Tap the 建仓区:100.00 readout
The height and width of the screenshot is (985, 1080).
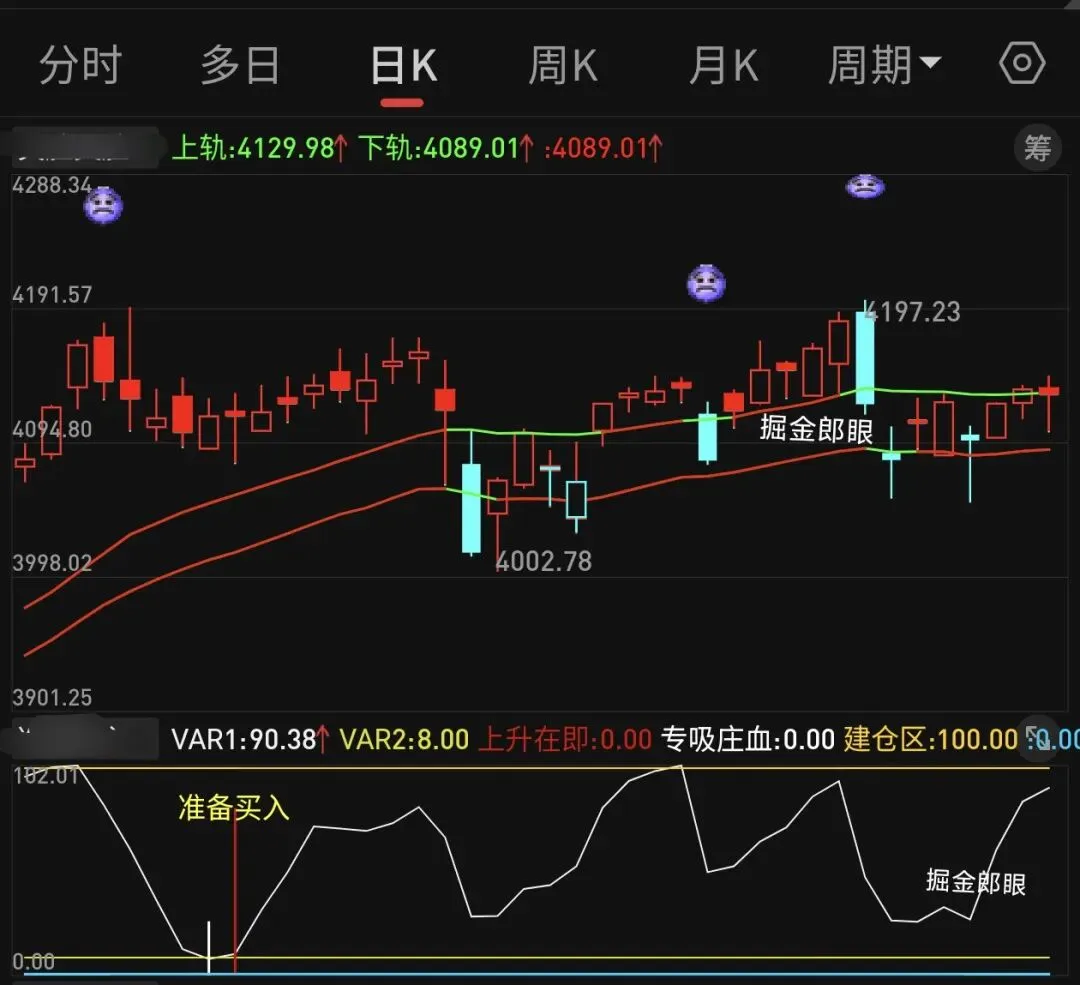click(x=931, y=740)
